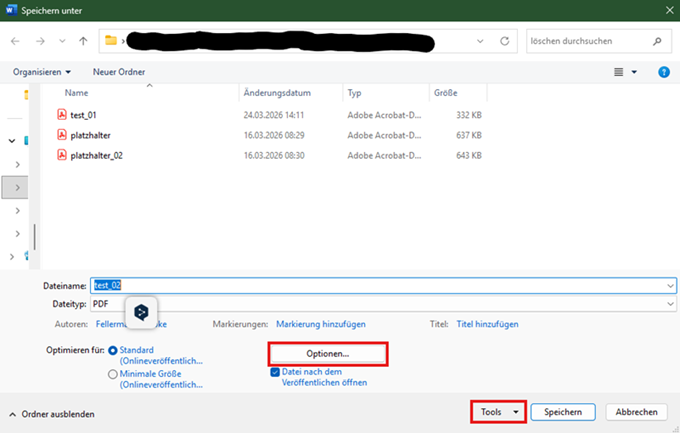Click the Back navigation arrow
This screenshot has height=433, width=680.
15,41
